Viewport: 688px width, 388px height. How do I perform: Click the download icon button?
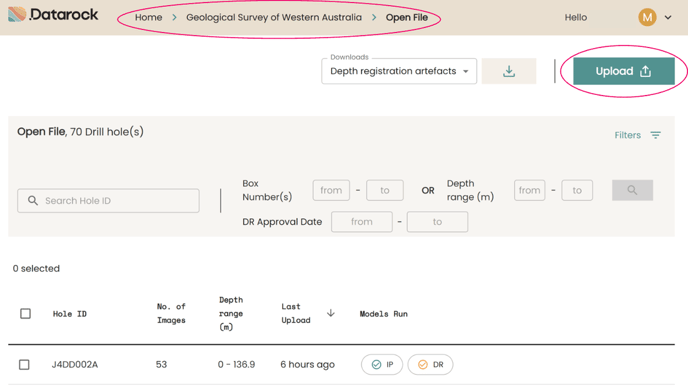point(509,71)
